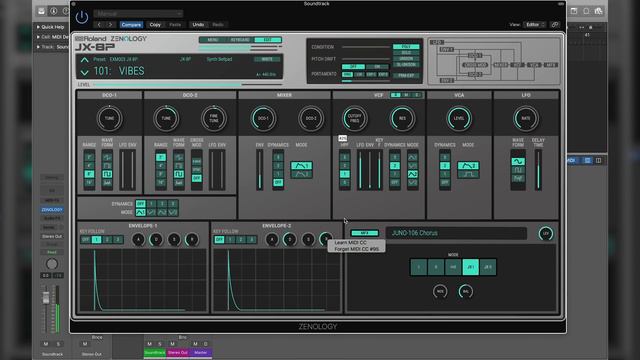Click the Compare button
Viewport: 640px width, 360px height.
(131, 25)
